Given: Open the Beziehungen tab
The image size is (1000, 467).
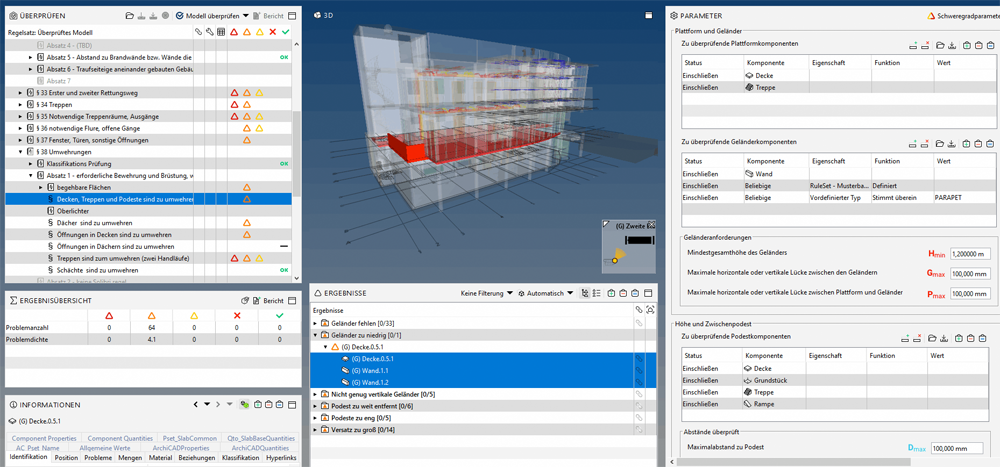Looking at the screenshot, I should pyautogui.click(x=196, y=458).
